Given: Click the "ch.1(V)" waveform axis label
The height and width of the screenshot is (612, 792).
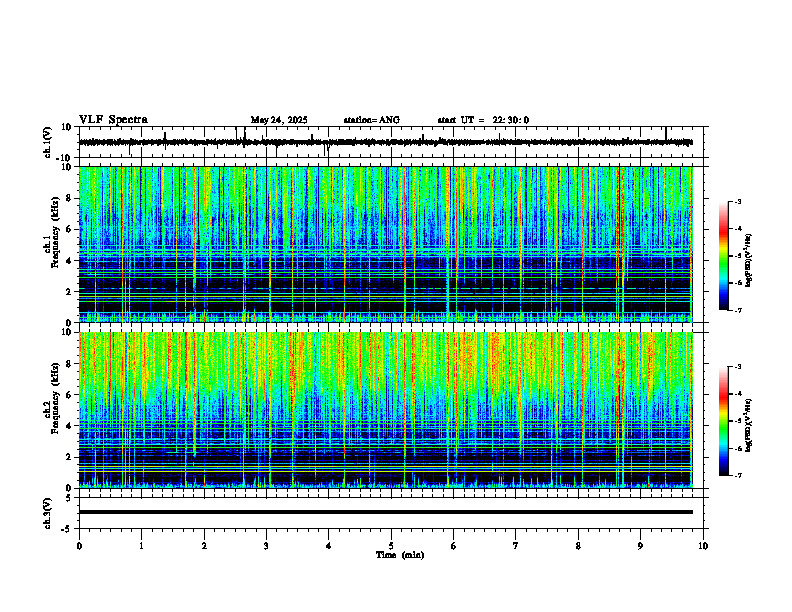Looking at the screenshot, I should [x=48, y=142].
